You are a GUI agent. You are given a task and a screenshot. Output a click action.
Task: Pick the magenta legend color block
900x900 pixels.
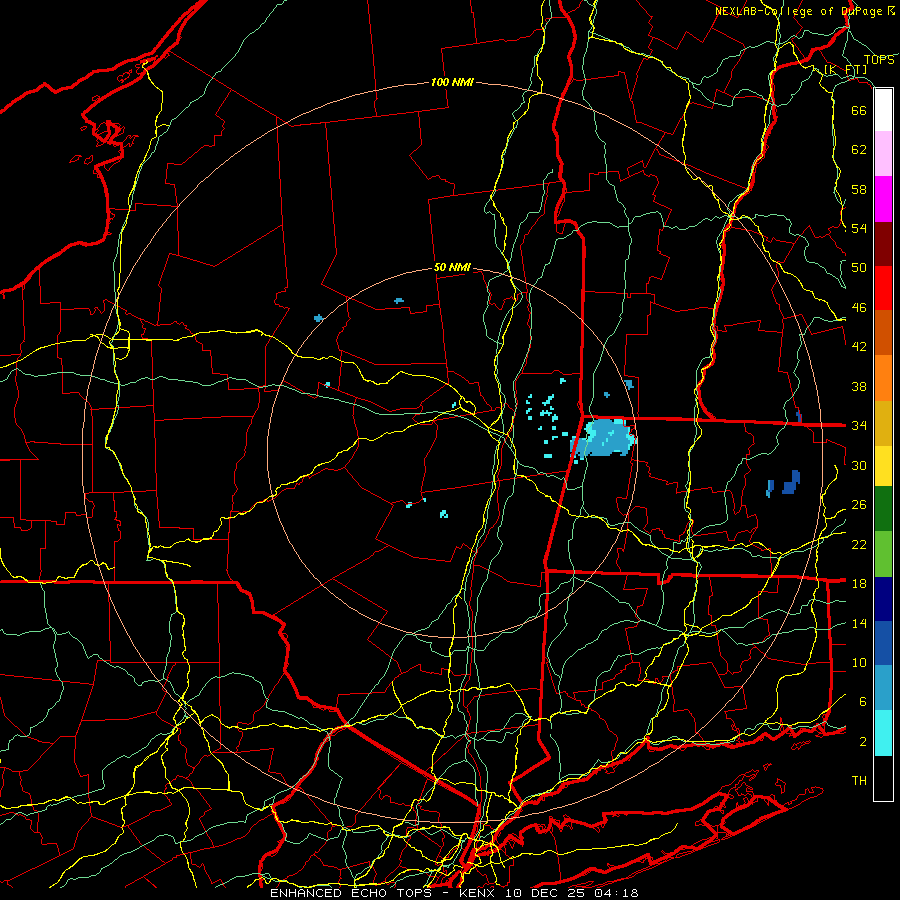pos(883,199)
